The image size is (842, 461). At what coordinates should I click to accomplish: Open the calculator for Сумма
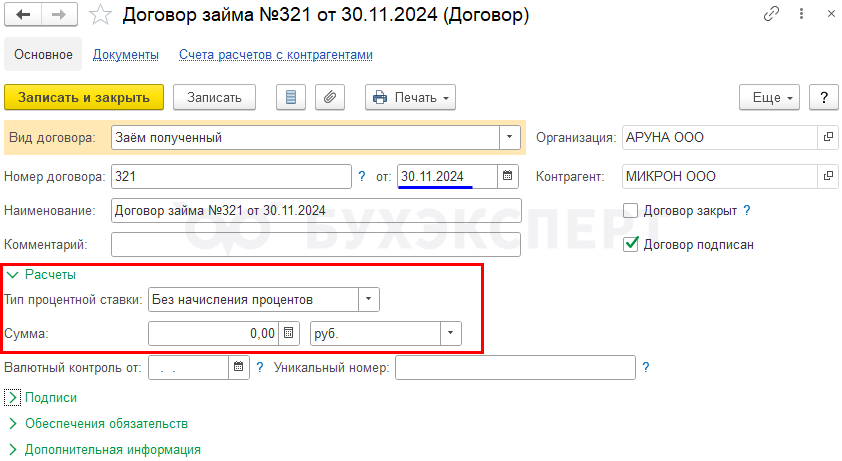click(288, 334)
